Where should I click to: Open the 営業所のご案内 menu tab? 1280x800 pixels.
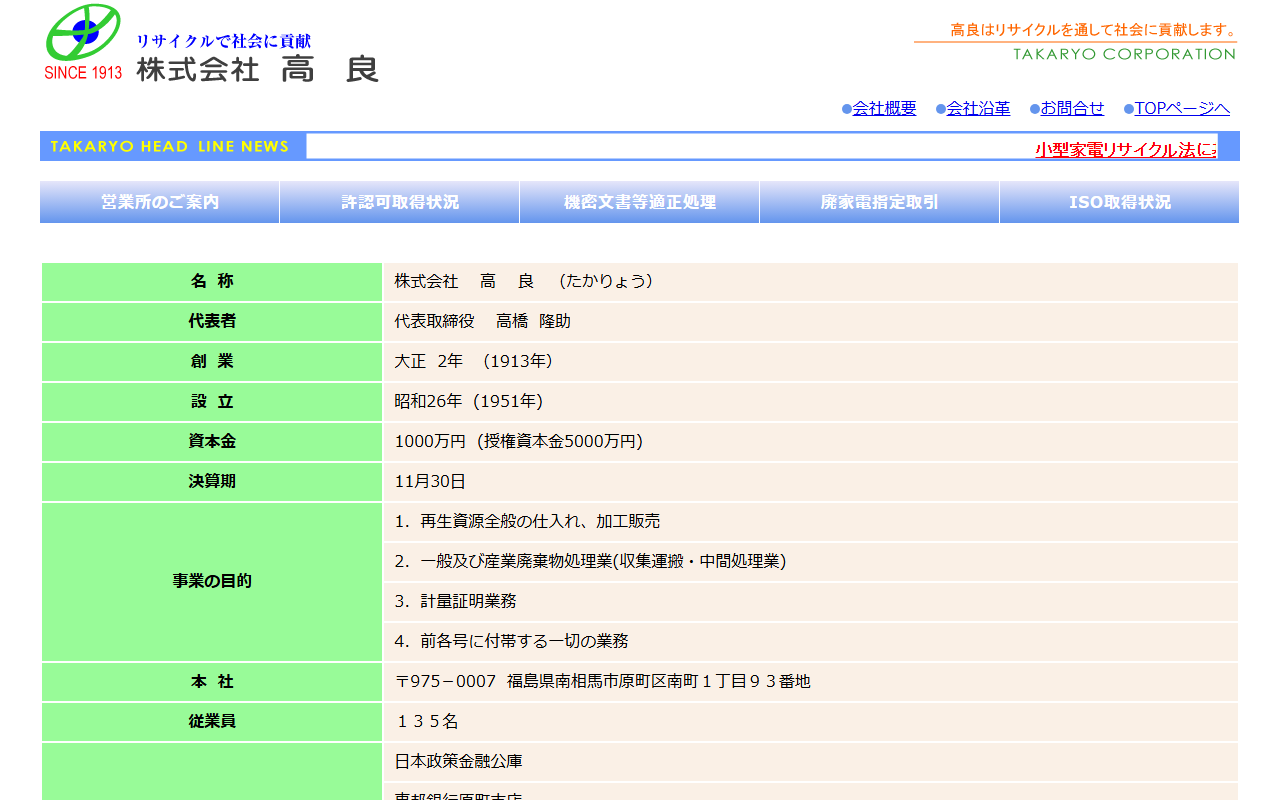coord(160,202)
